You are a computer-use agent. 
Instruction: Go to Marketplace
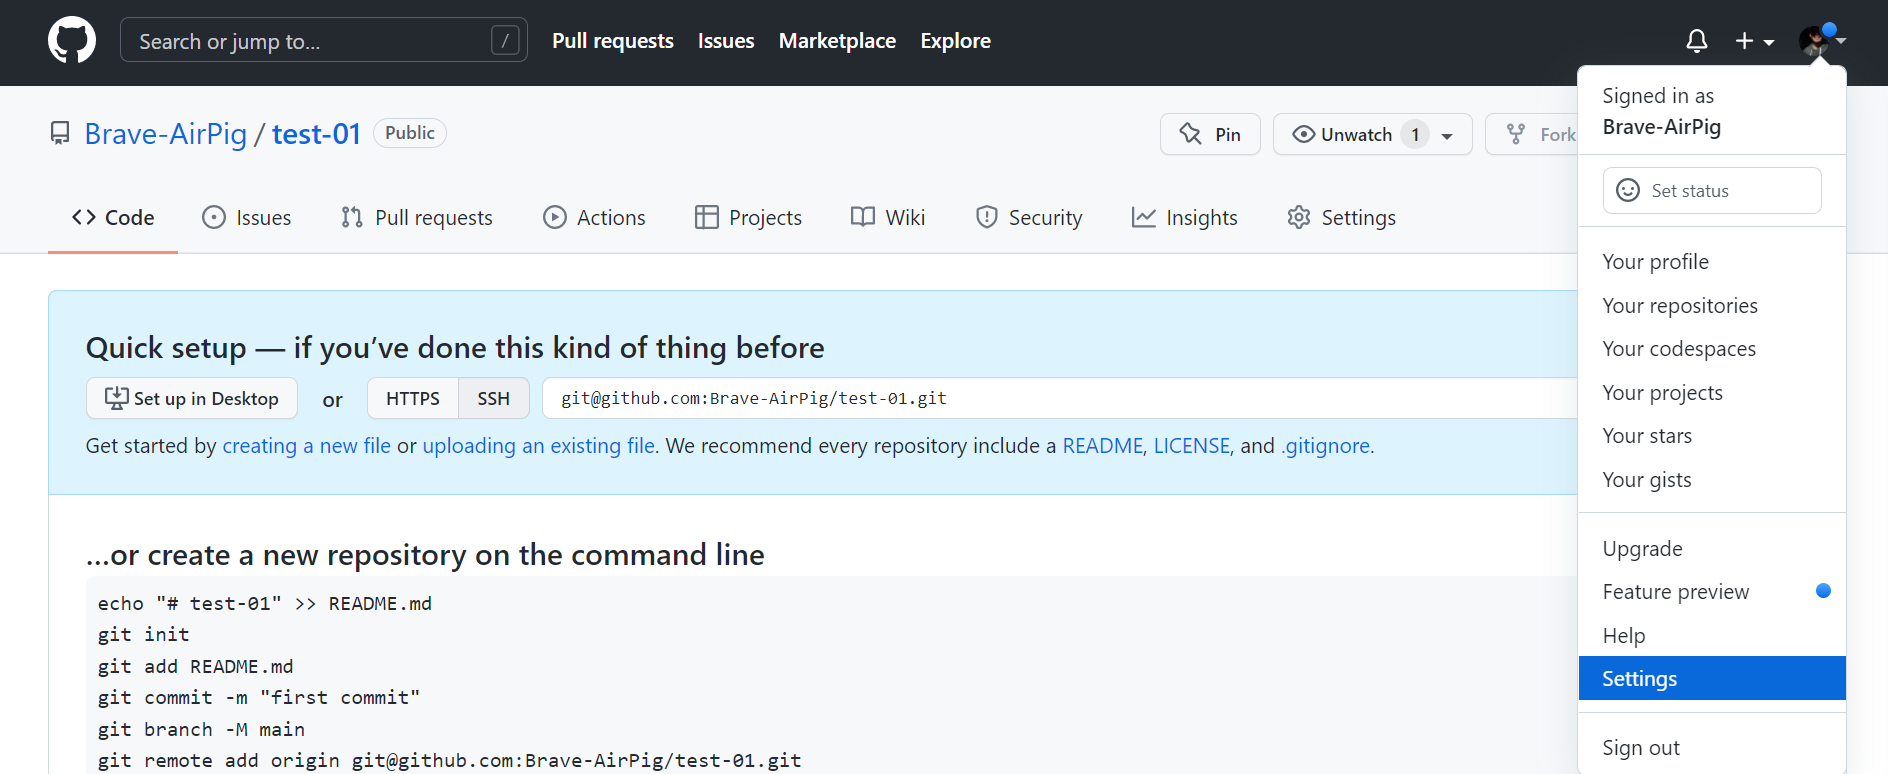pos(837,41)
